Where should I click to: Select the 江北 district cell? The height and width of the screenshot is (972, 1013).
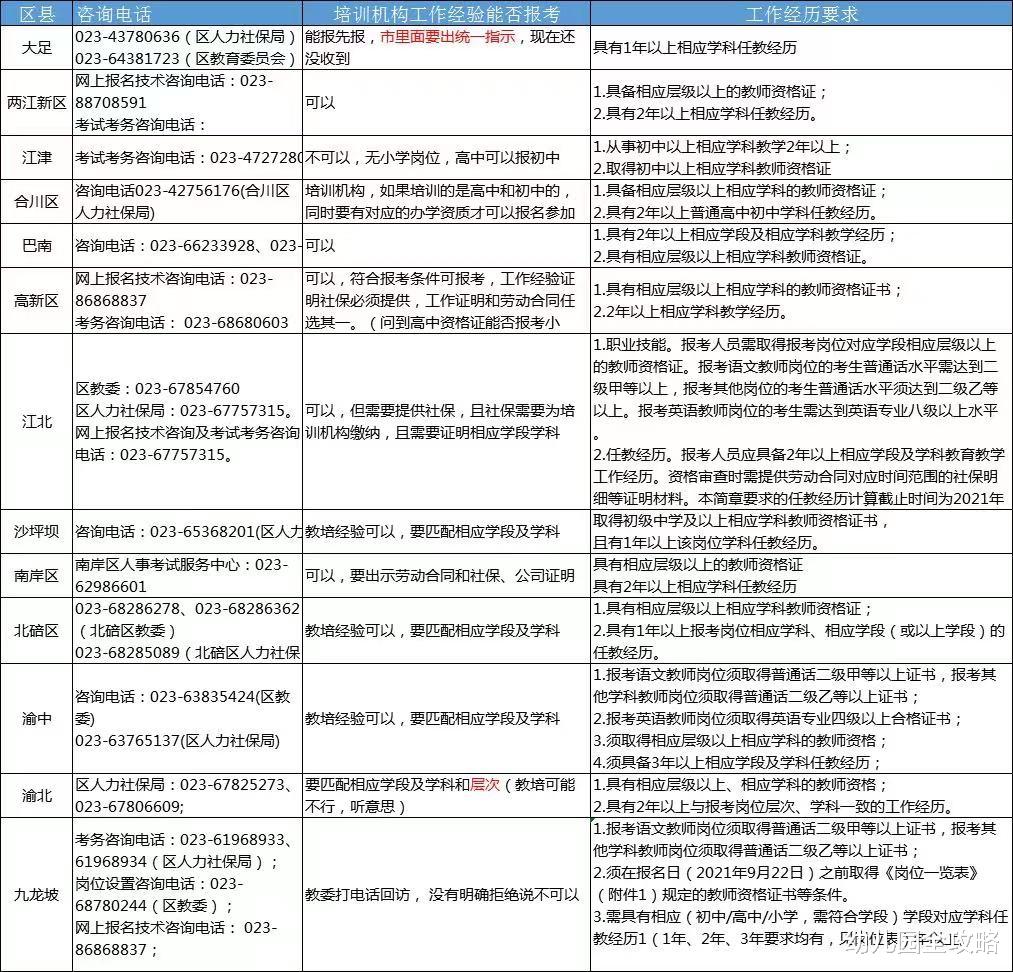pyautogui.click(x=36, y=422)
